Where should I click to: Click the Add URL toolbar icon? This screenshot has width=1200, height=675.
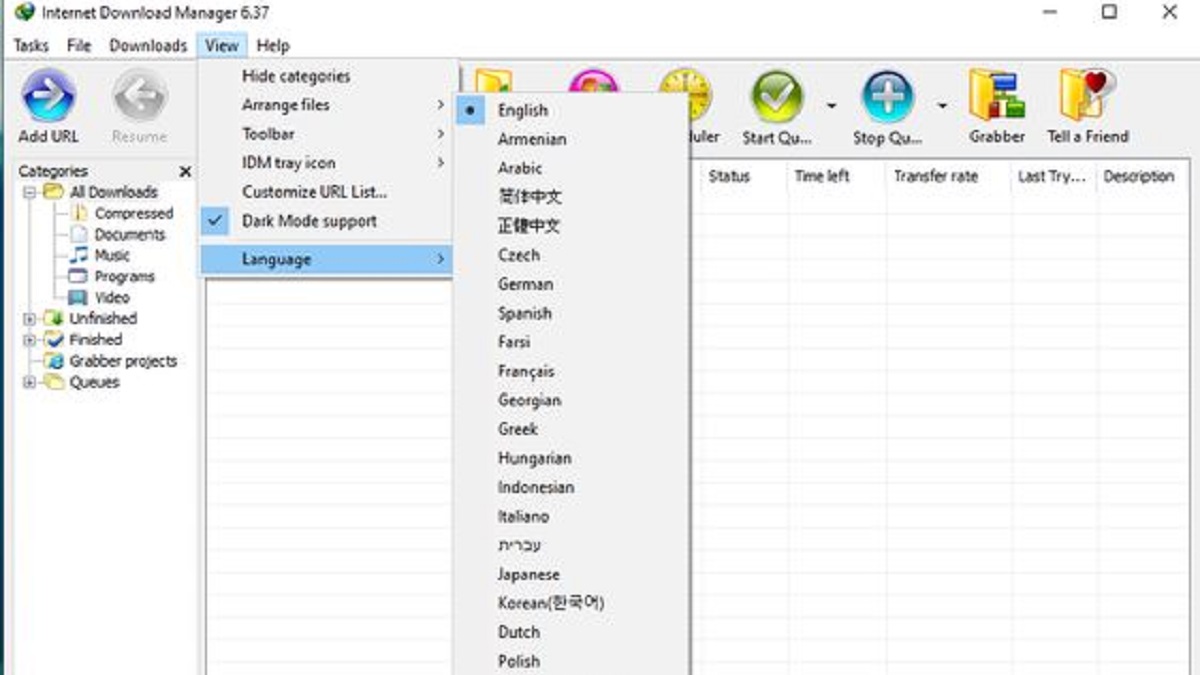[48, 97]
